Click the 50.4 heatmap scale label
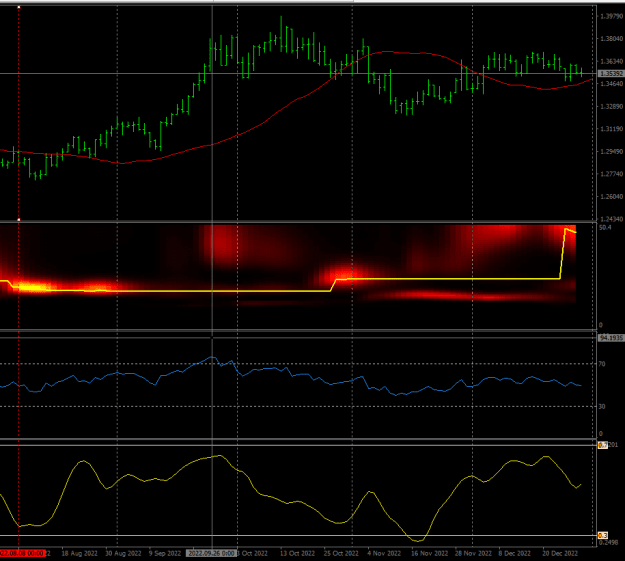The image size is (625, 561). [x=605, y=228]
